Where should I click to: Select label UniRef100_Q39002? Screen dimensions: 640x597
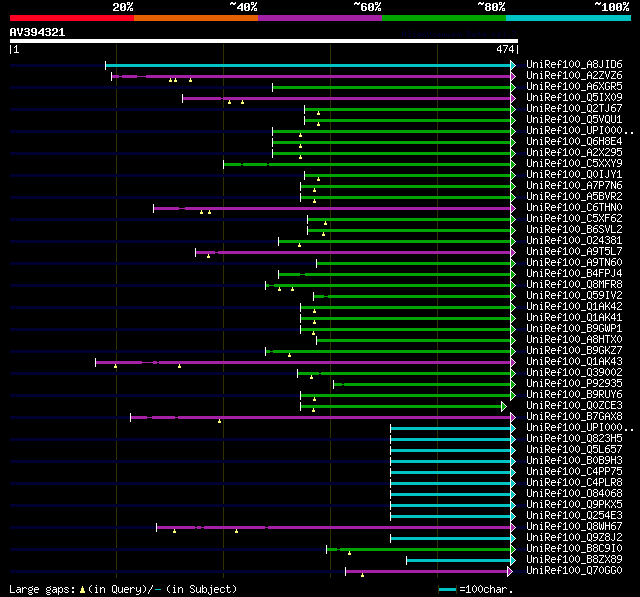click(x=574, y=373)
